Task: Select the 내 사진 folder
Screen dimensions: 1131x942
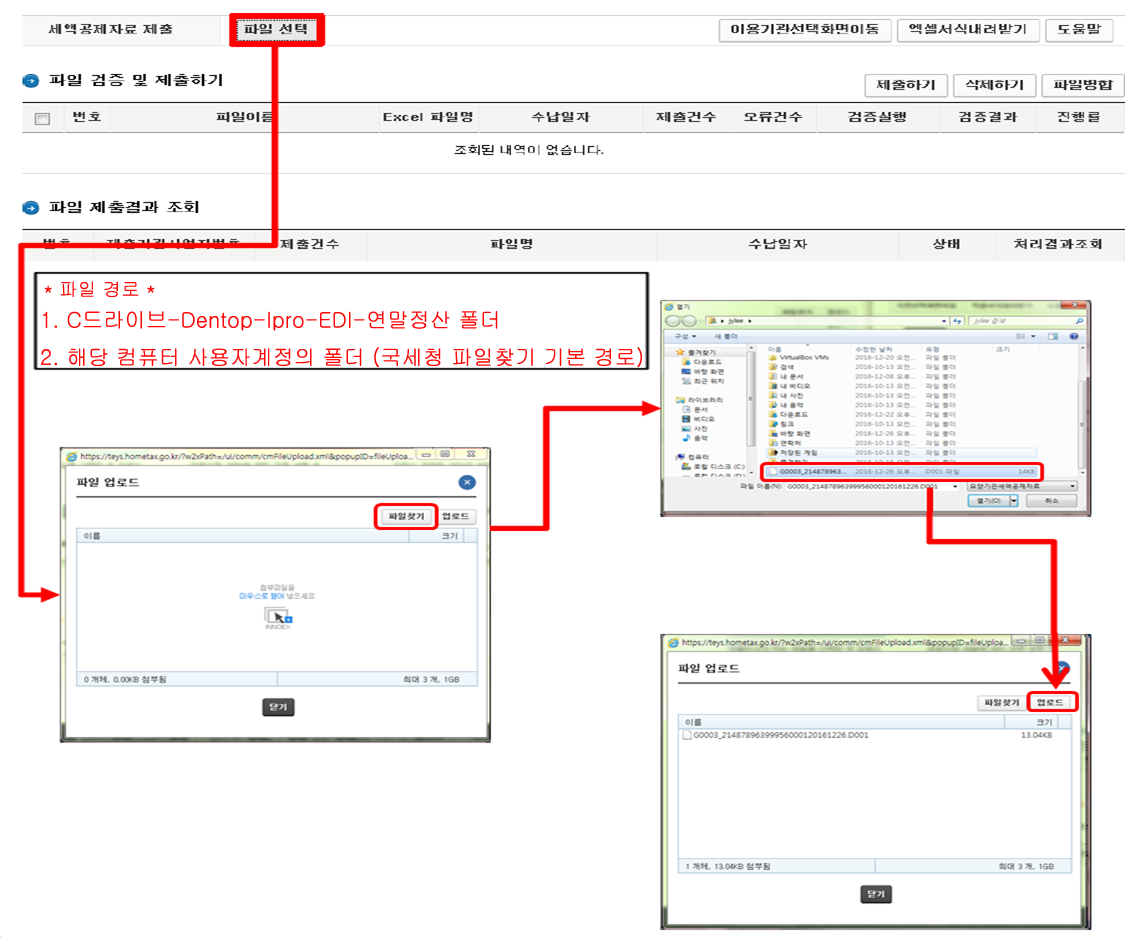Action: tap(787, 395)
